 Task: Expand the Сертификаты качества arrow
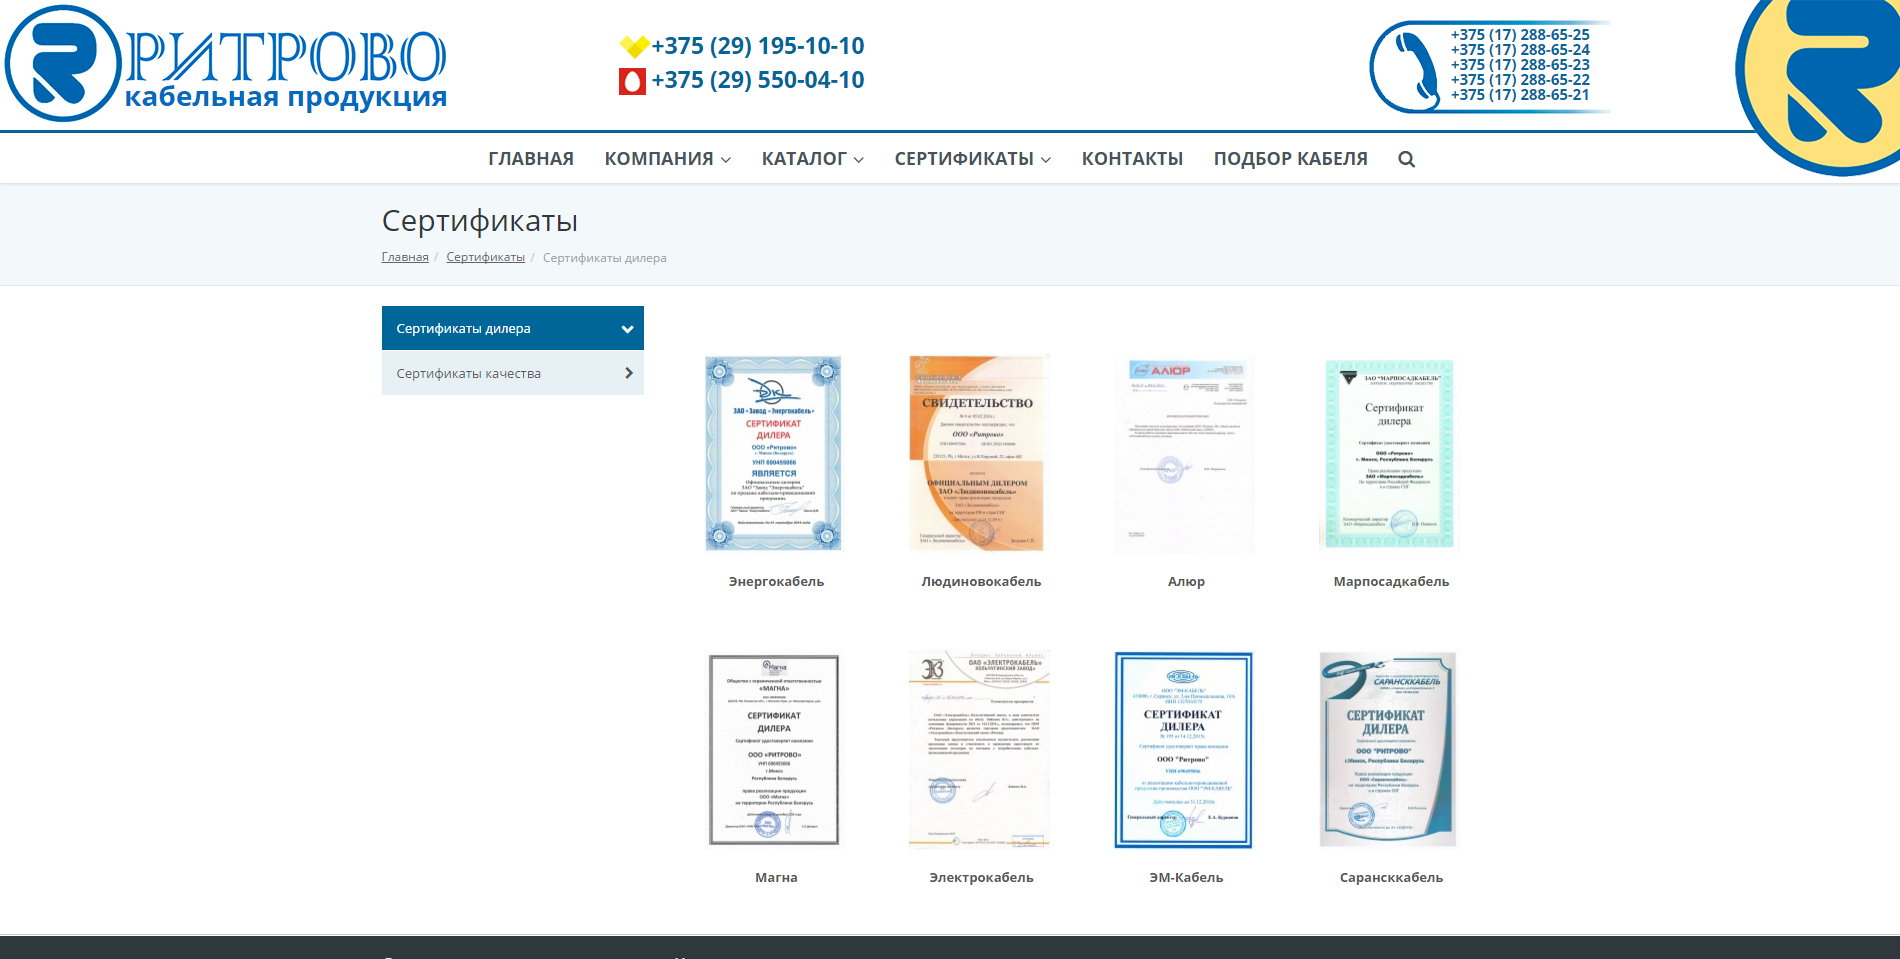point(629,373)
